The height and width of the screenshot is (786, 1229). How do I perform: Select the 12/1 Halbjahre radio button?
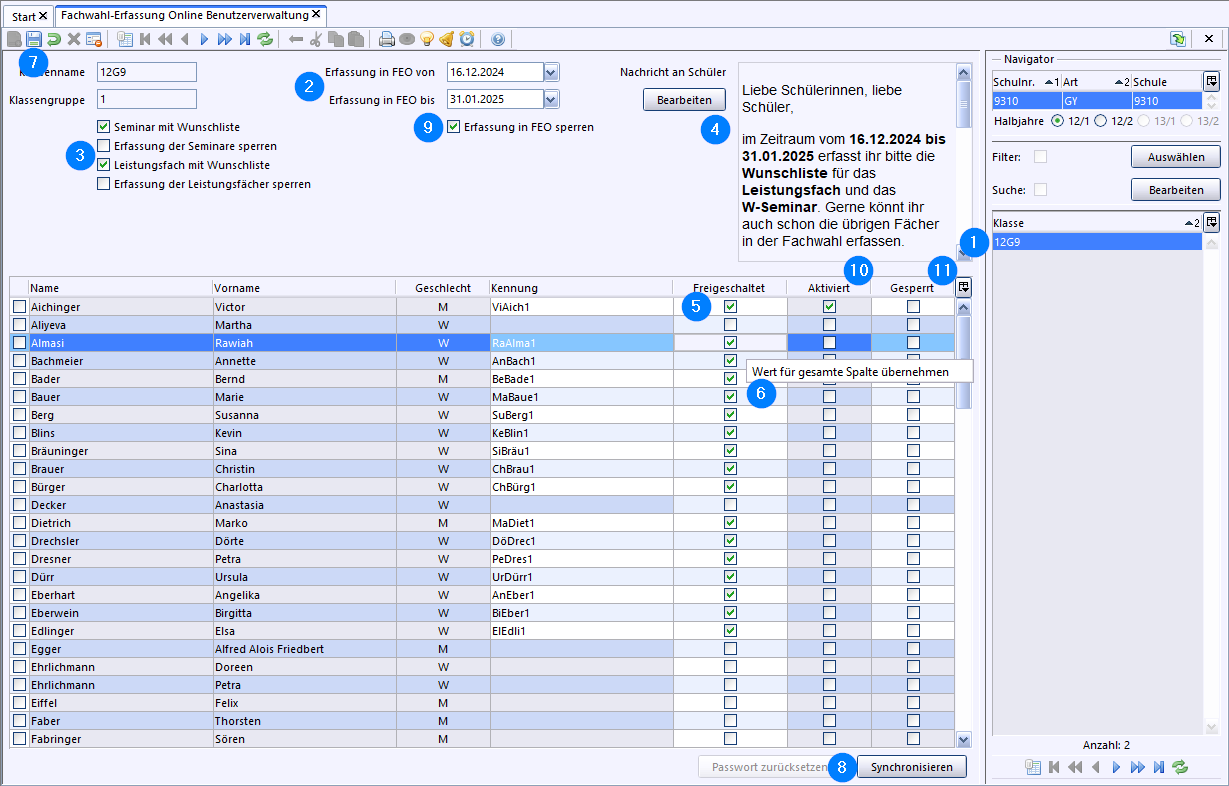tap(1058, 120)
